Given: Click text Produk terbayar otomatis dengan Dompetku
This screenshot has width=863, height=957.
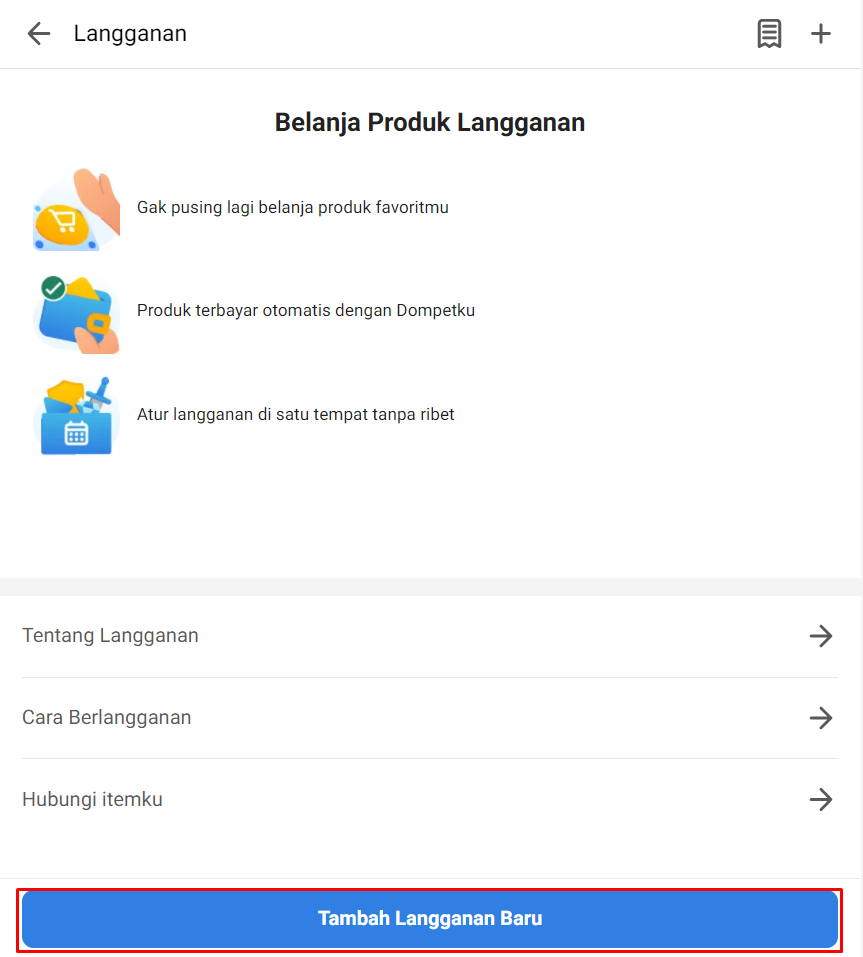Looking at the screenshot, I should [x=306, y=311].
